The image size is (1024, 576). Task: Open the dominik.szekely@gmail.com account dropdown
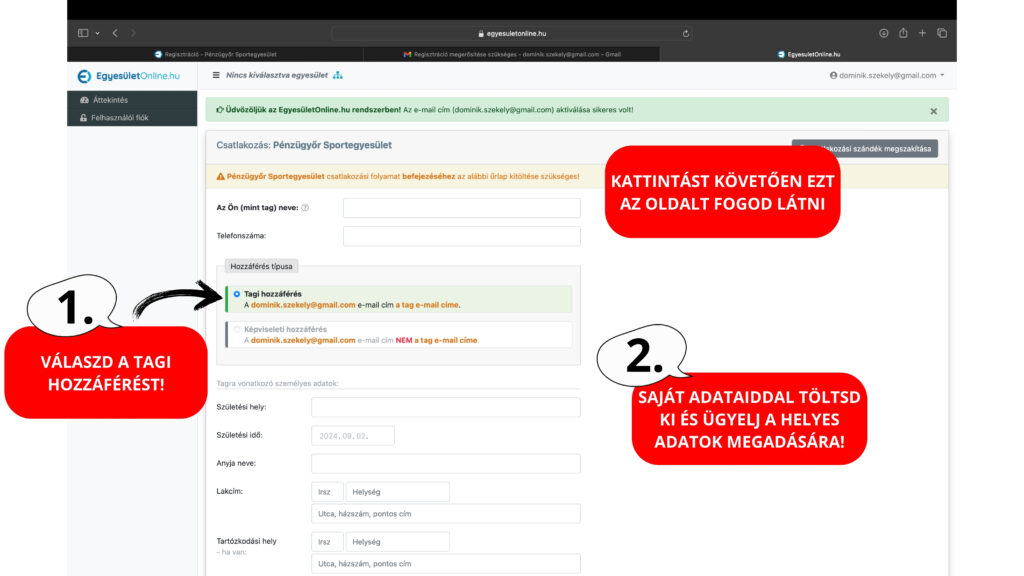(x=887, y=75)
